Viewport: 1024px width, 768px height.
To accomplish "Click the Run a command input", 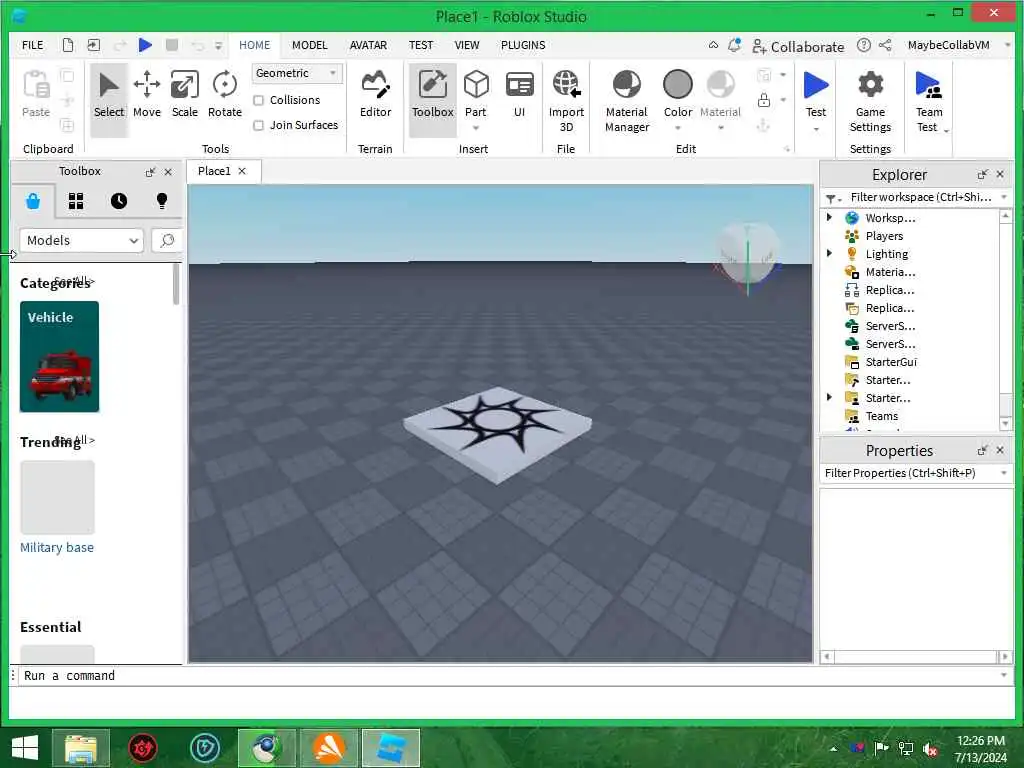I will [x=509, y=675].
